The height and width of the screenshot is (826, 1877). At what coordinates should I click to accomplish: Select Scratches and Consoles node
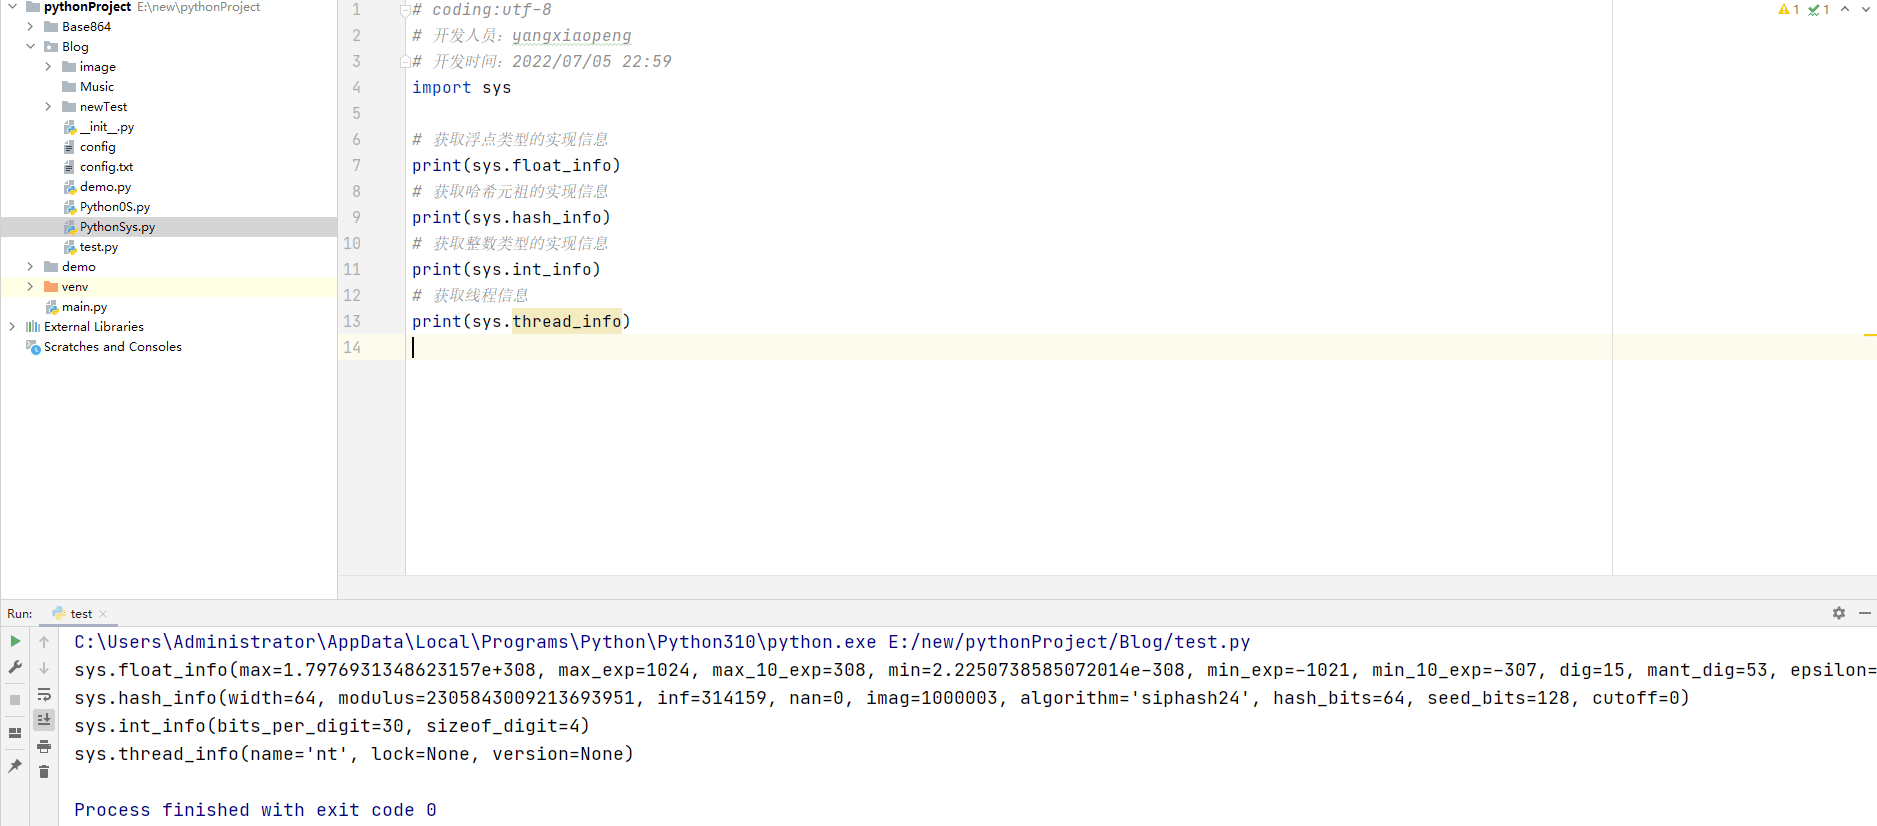click(113, 347)
